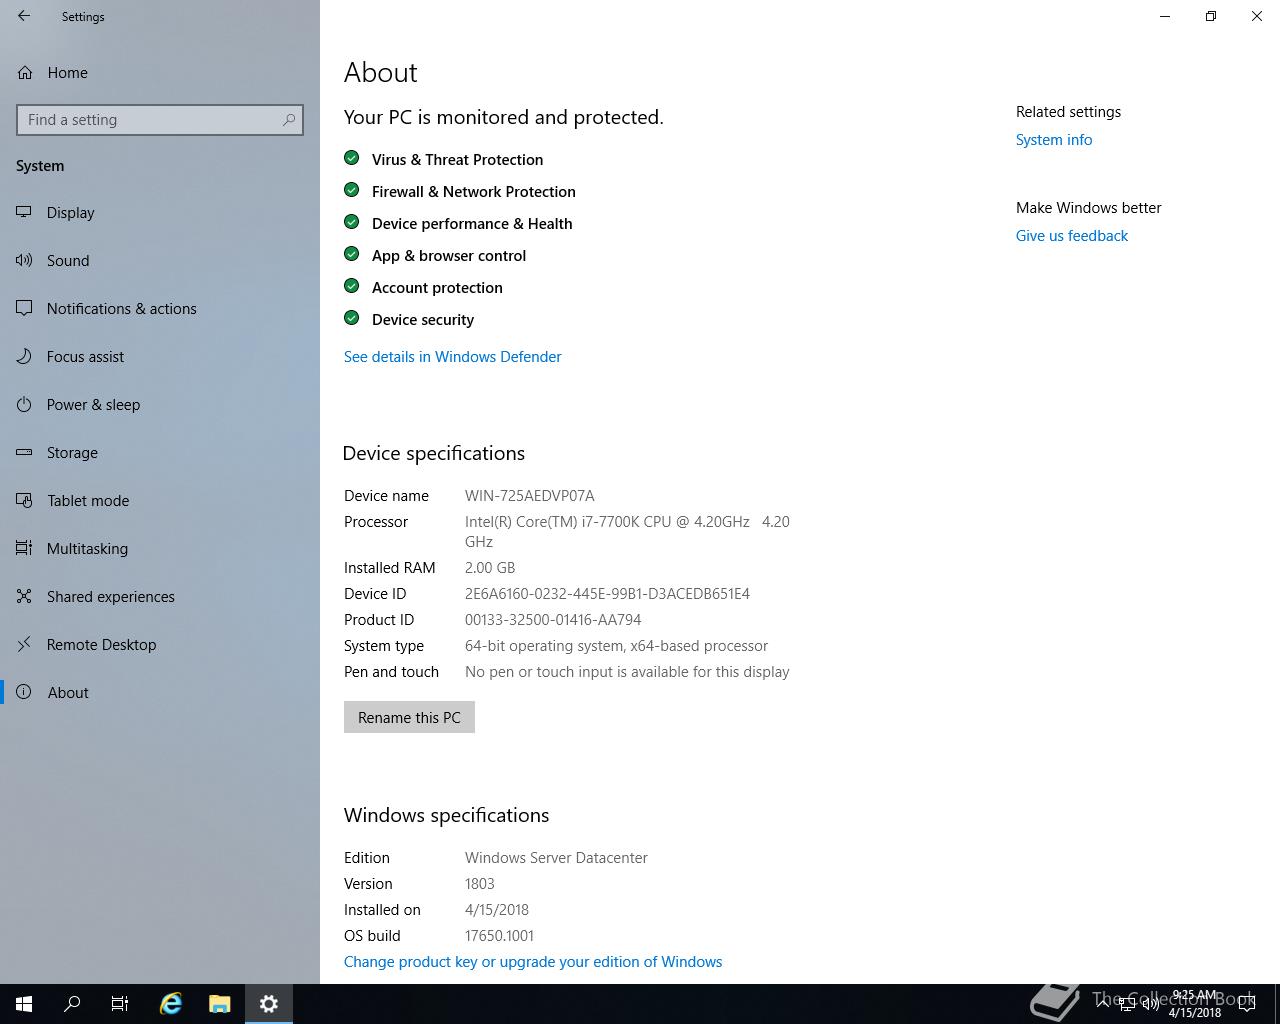The height and width of the screenshot is (1024, 1280).
Task: Click green check beside App & browser control
Action: tap(351, 254)
